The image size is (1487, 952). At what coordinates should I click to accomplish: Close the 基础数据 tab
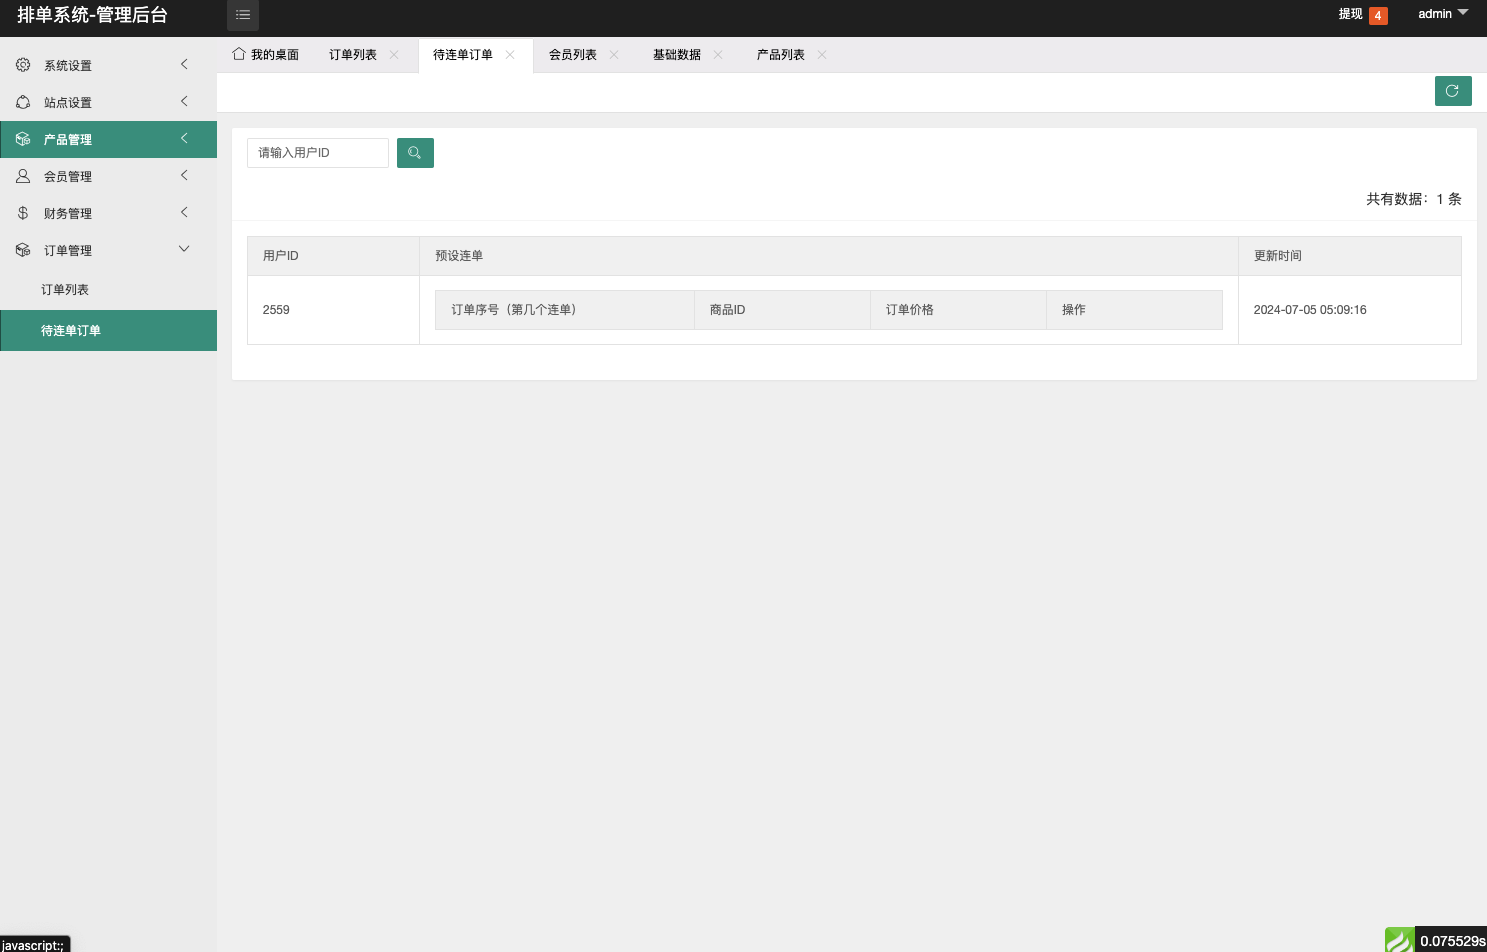[718, 55]
